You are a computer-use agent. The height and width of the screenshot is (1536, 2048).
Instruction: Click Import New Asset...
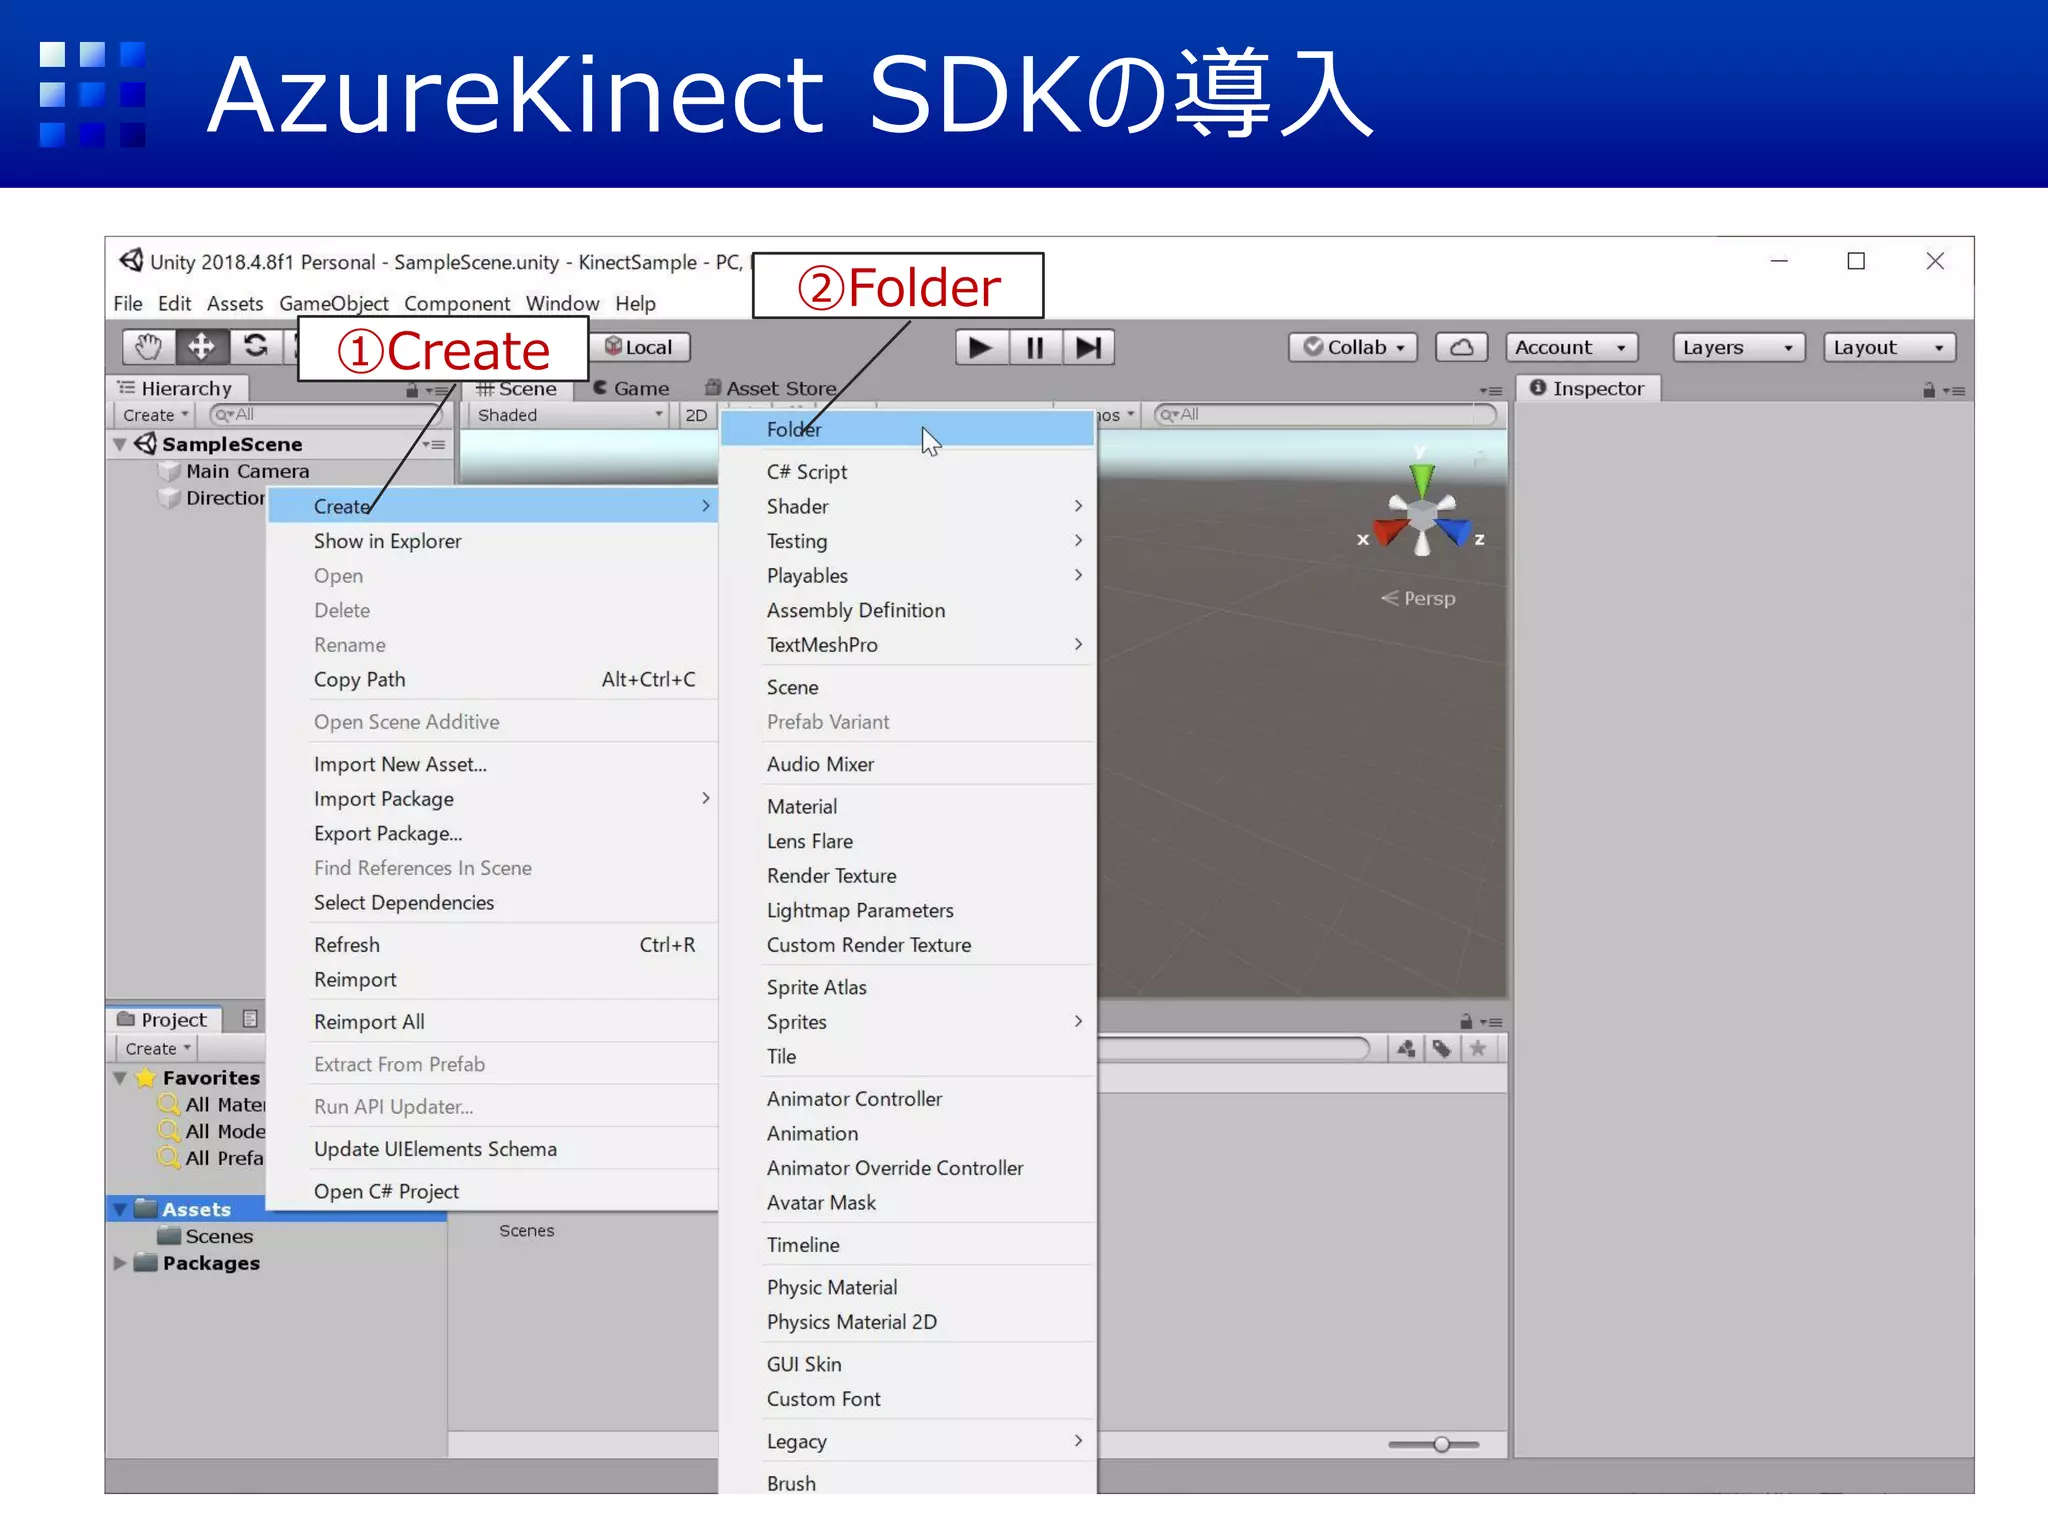click(493, 765)
